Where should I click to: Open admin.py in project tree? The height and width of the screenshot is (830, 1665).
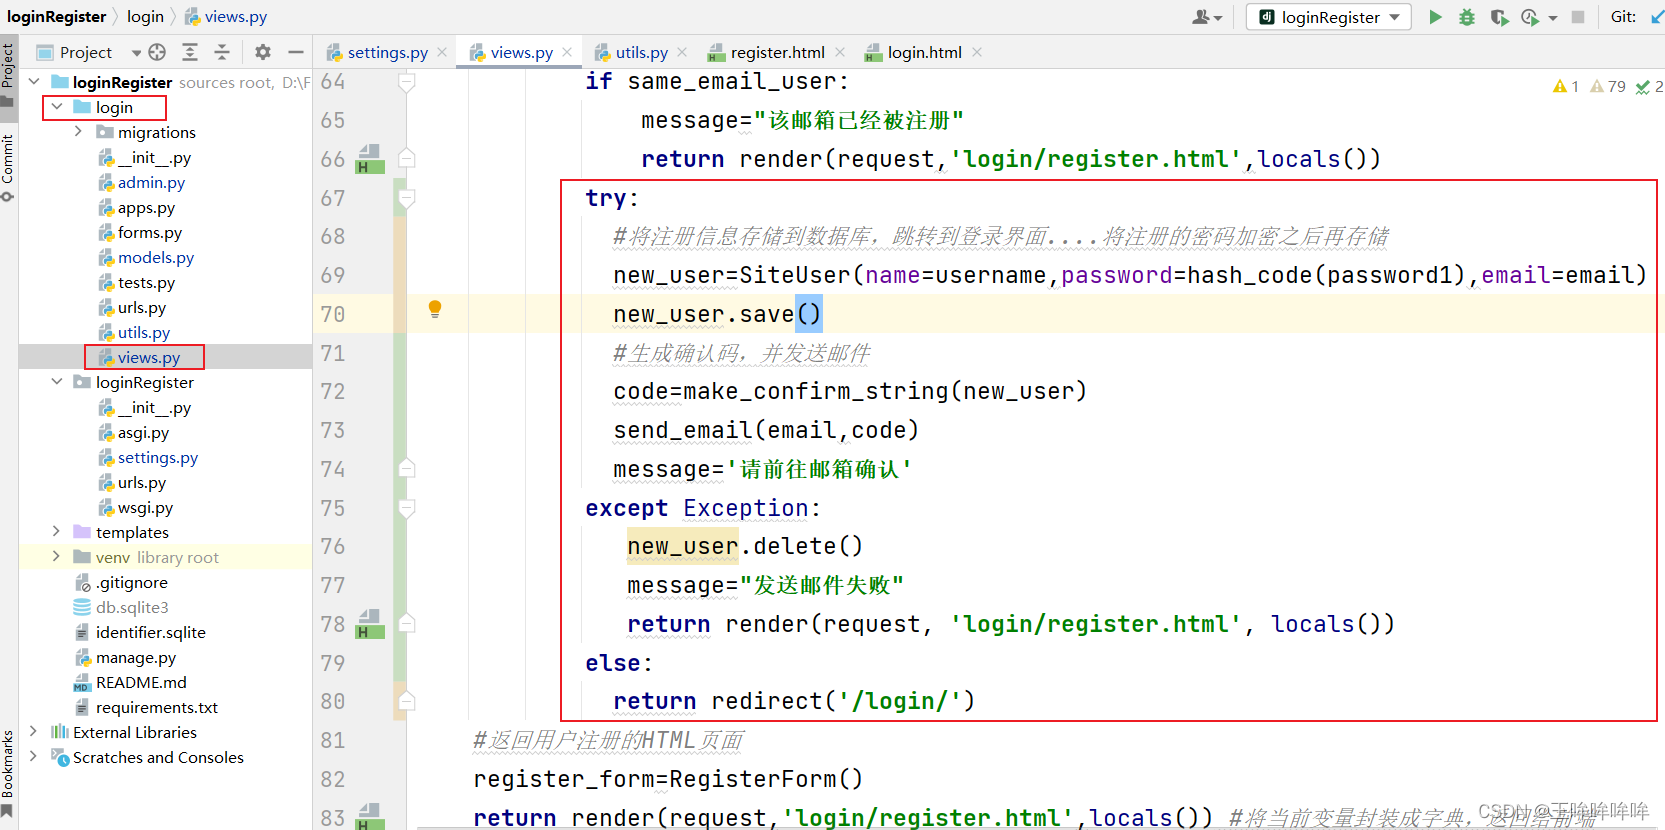pos(151,182)
